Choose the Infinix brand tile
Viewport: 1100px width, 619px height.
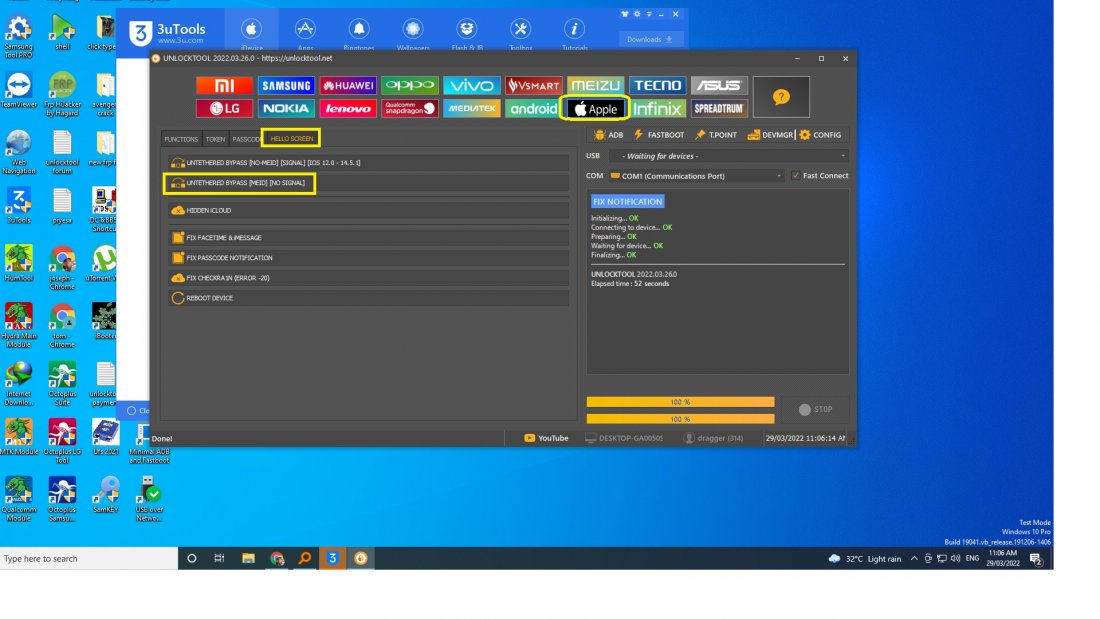pyautogui.click(x=657, y=109)
